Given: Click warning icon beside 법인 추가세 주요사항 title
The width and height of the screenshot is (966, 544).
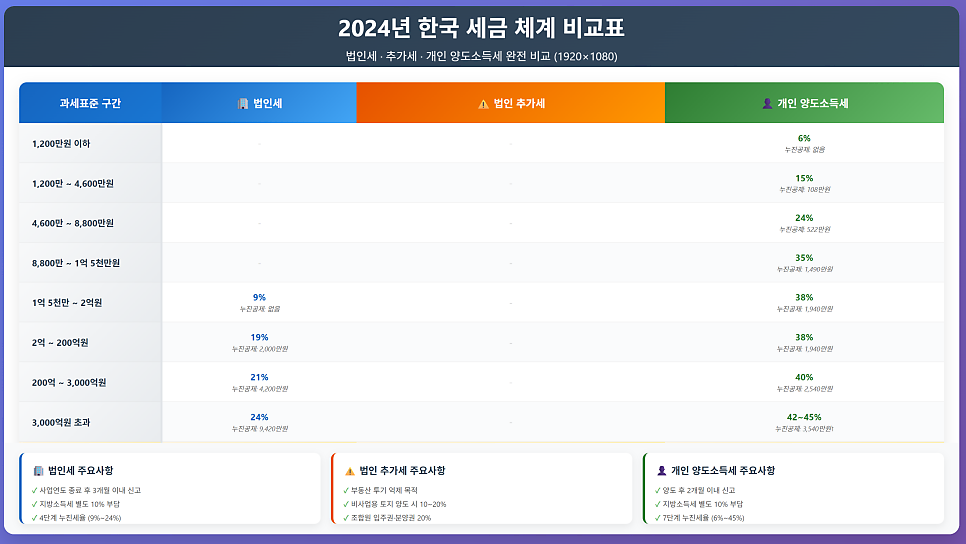Looking at the screenshot, I should [x=349, y=470].
